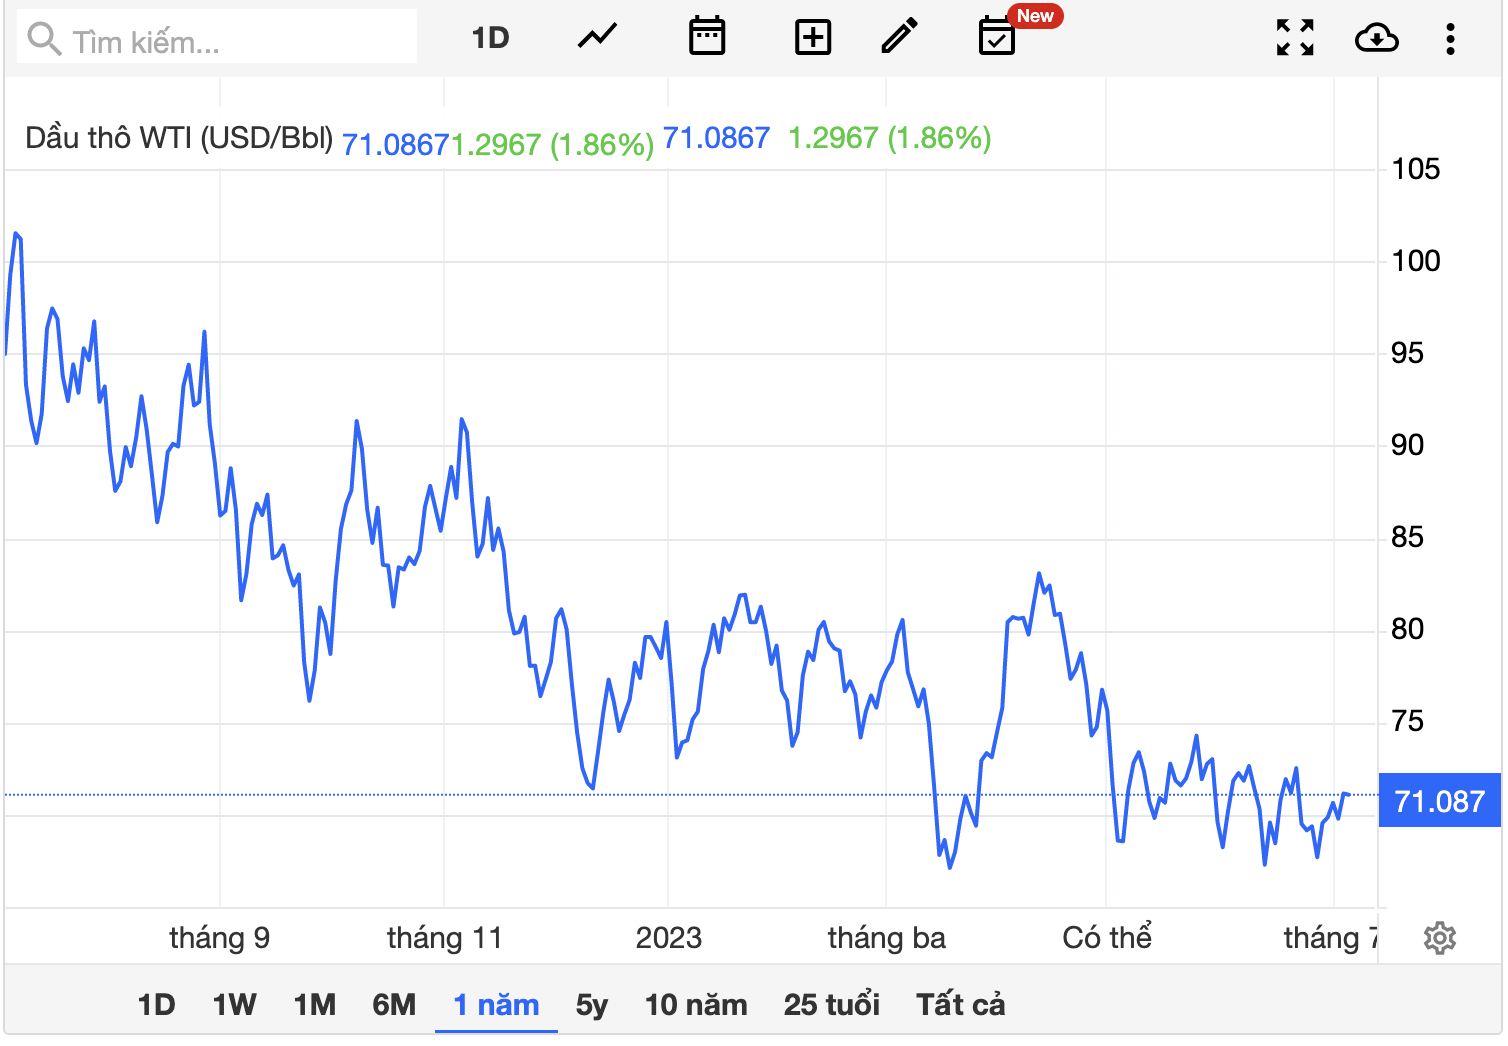Click the 105 price axis label
Image resolution: width=1508 pixels, height=1046 pixels.
pyautogui.click(x=1416, y=169)
